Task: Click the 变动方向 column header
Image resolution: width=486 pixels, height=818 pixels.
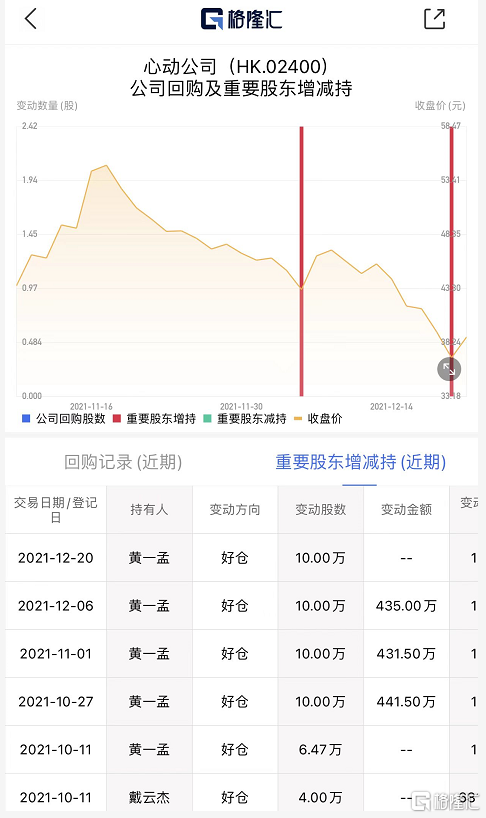Action: pyautogui.click(x=235, y=510)
